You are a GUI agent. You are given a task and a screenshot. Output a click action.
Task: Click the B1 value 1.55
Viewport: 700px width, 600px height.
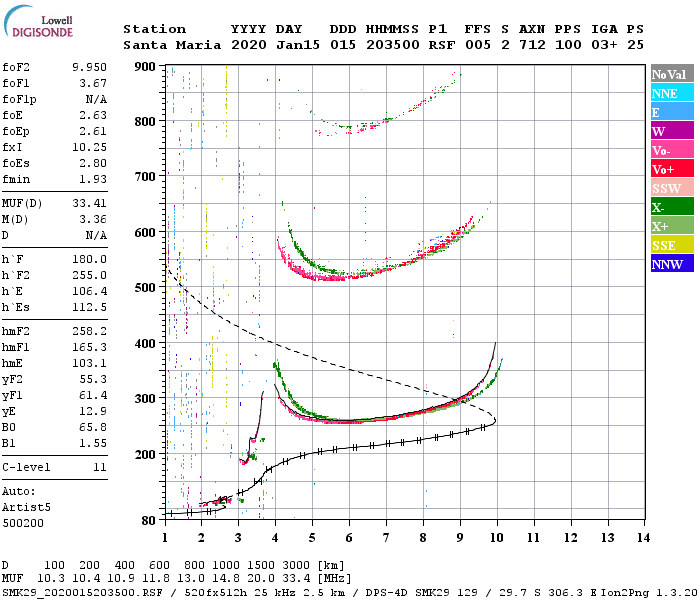93,443
